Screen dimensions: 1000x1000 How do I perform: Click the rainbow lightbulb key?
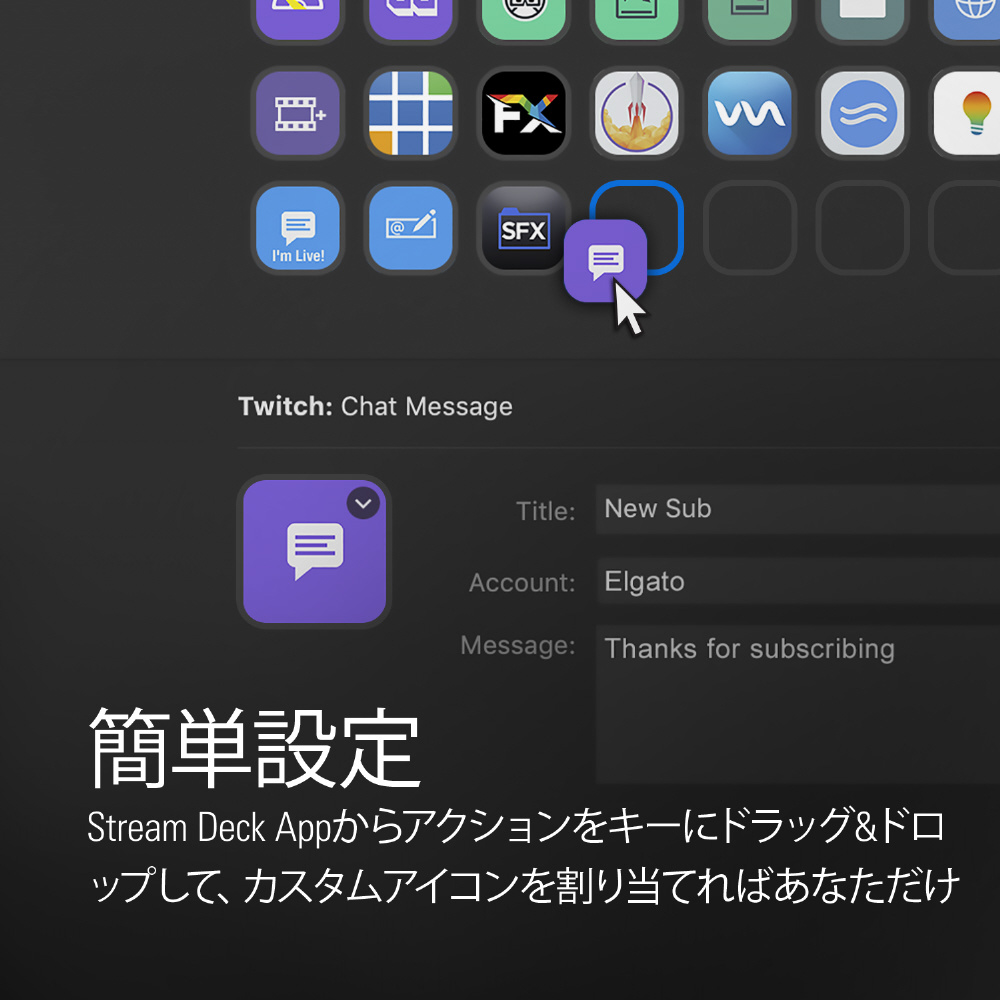(968, 113)
